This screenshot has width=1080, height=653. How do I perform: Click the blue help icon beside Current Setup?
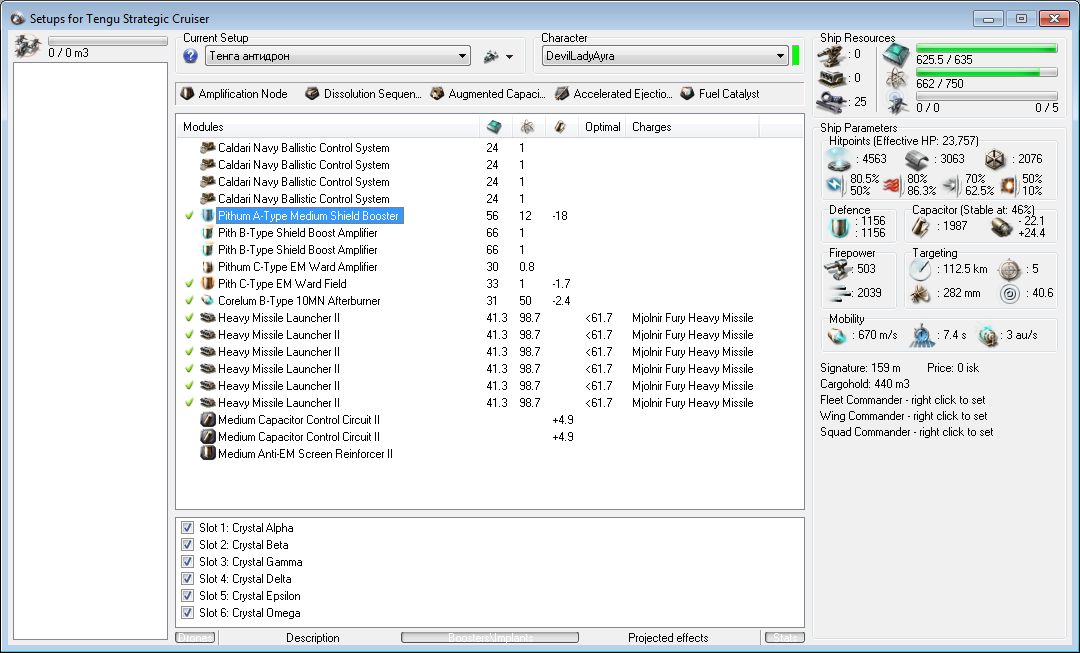pyautogui.click(x=191, y=56)
